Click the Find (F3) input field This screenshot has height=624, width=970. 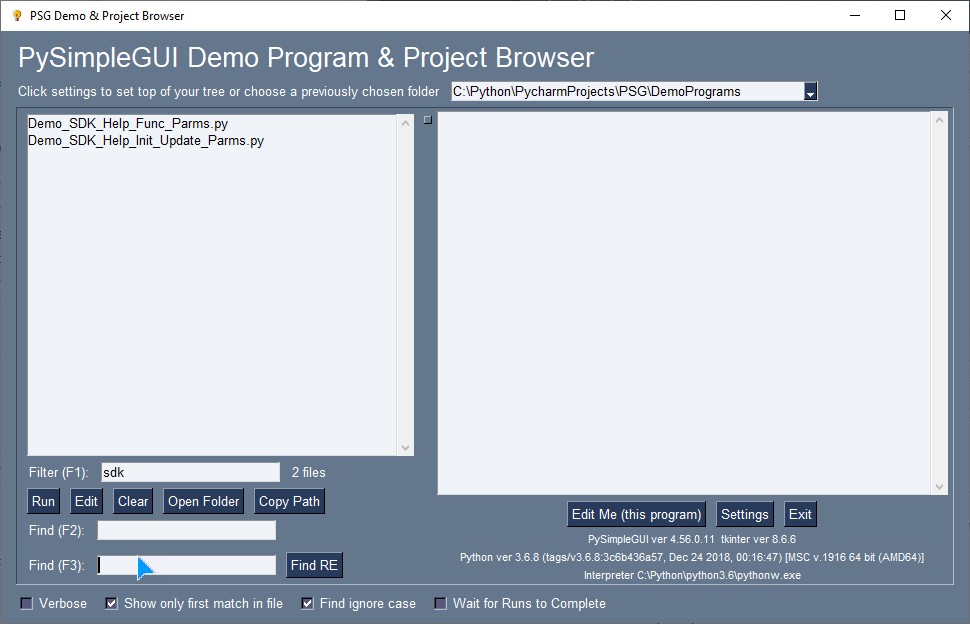186,565
